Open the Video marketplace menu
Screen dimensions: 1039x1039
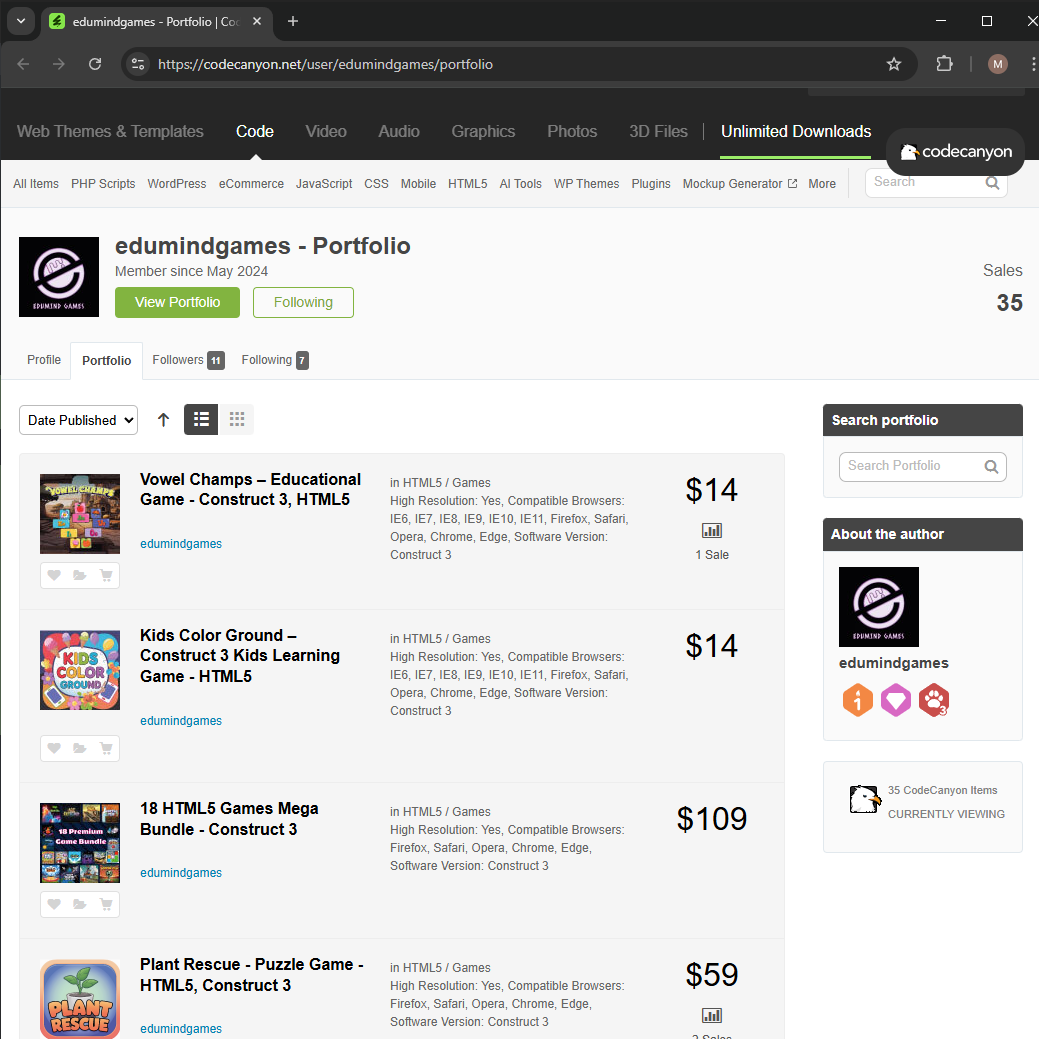pyautogui.click(x=326, y=131)
